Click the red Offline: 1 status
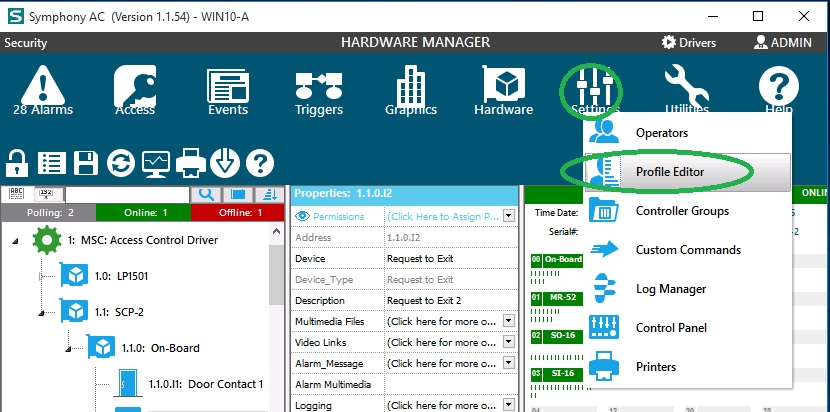The height and width of the screenshot is (412, 830). [x=238, y=213]
